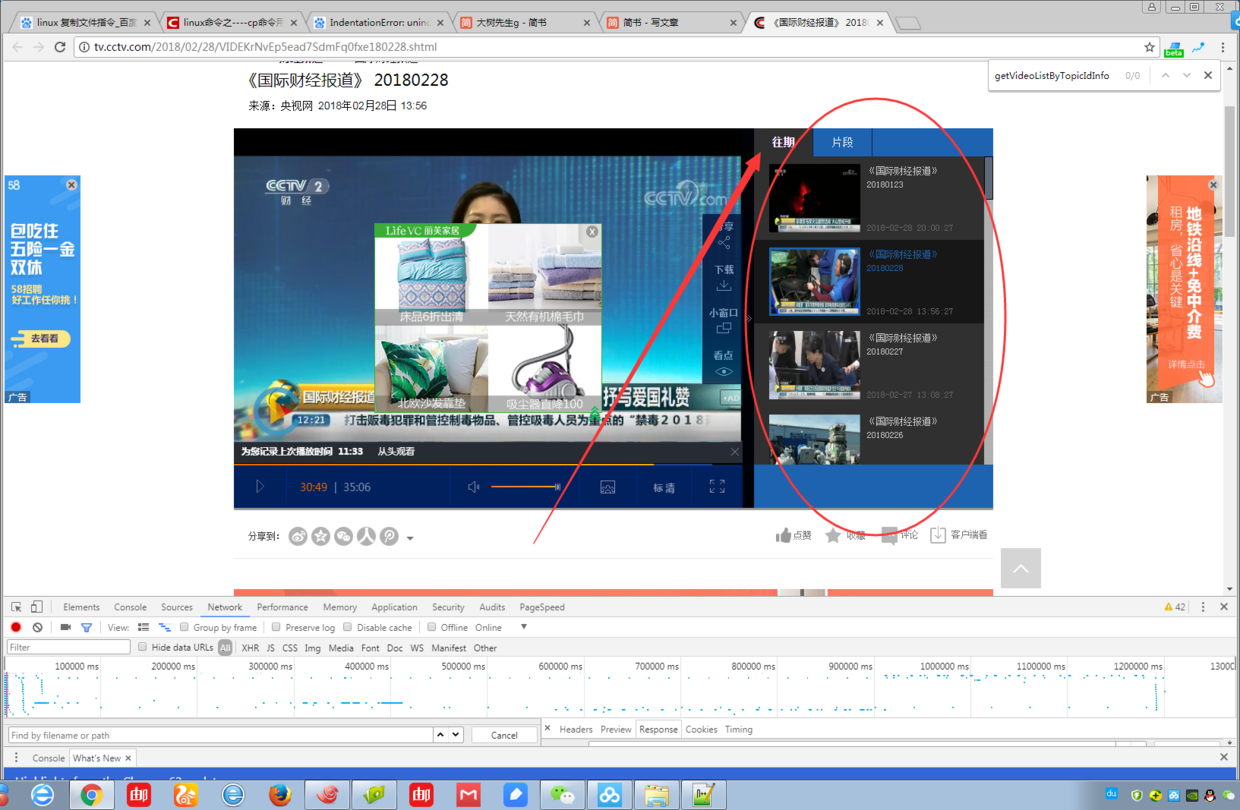Stop recording network log (red dot)

(16, 627)
